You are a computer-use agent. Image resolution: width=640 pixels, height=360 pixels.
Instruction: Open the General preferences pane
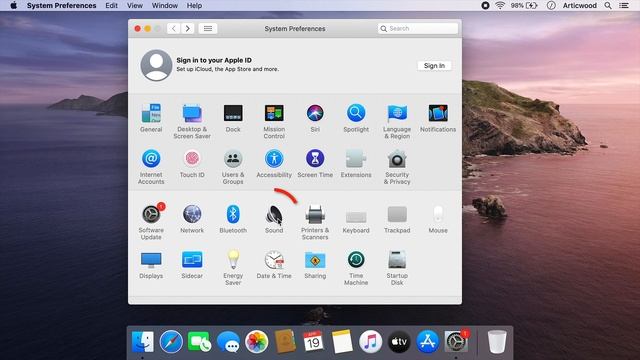pyautogui.click(x=151, y=113)
